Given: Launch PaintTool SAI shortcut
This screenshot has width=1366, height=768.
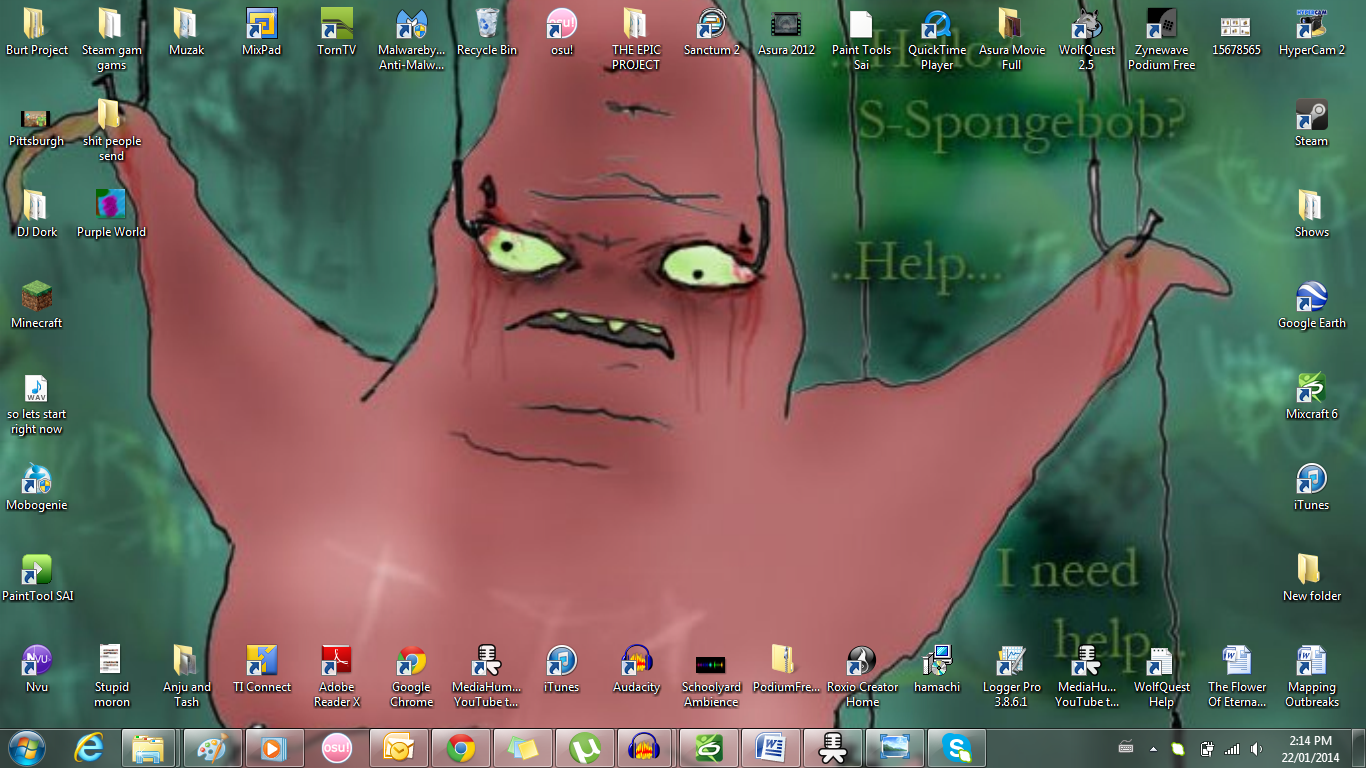Looking at the screenshot, I should coord(37,579).
